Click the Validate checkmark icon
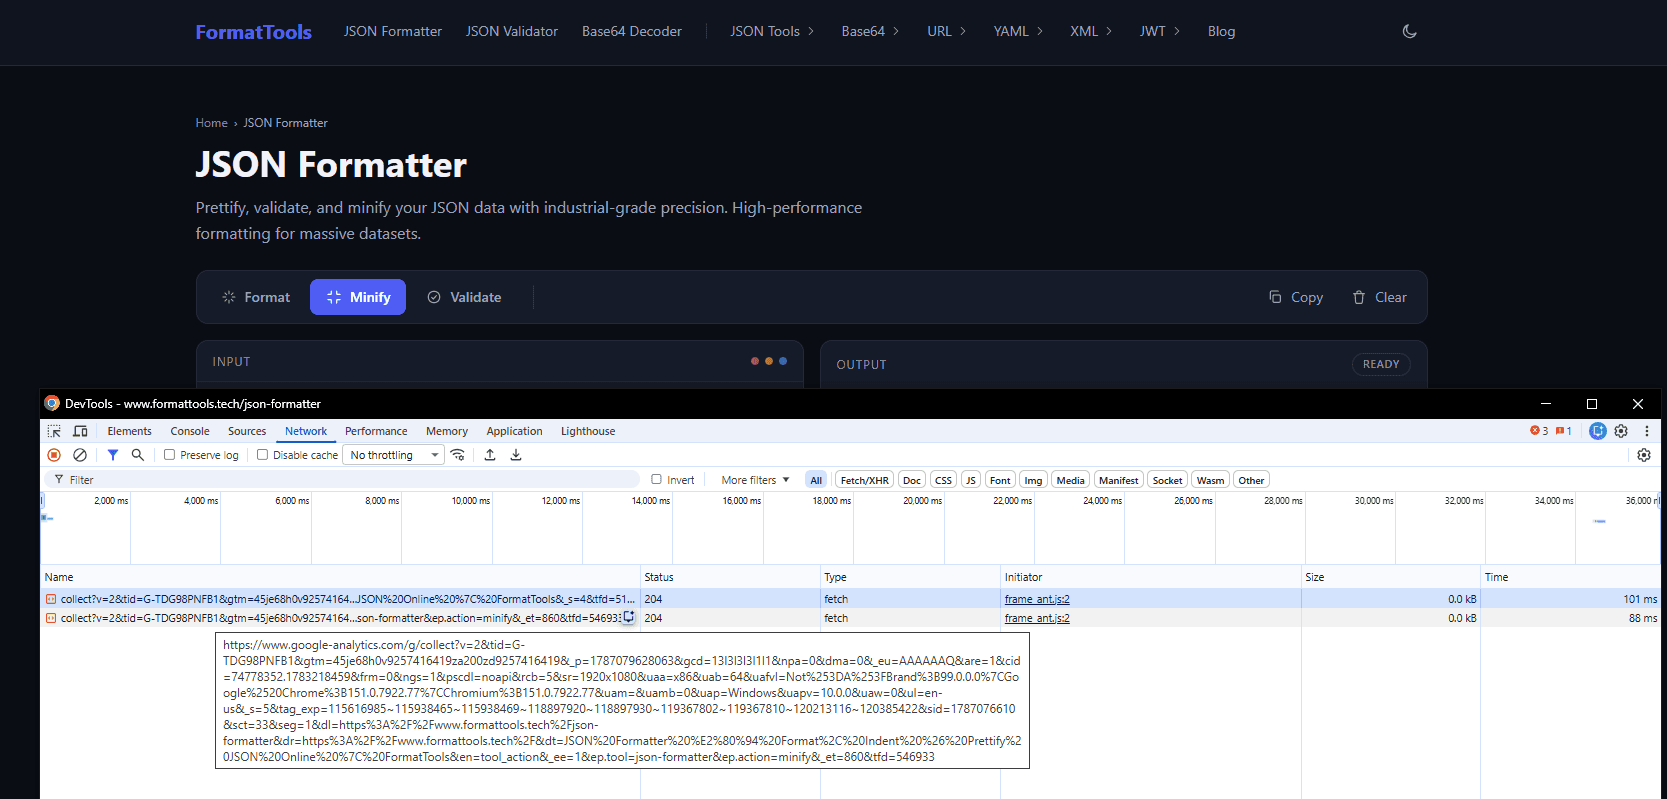The height and width of the screenshot is (799, 1667). (x=434, y=297)
